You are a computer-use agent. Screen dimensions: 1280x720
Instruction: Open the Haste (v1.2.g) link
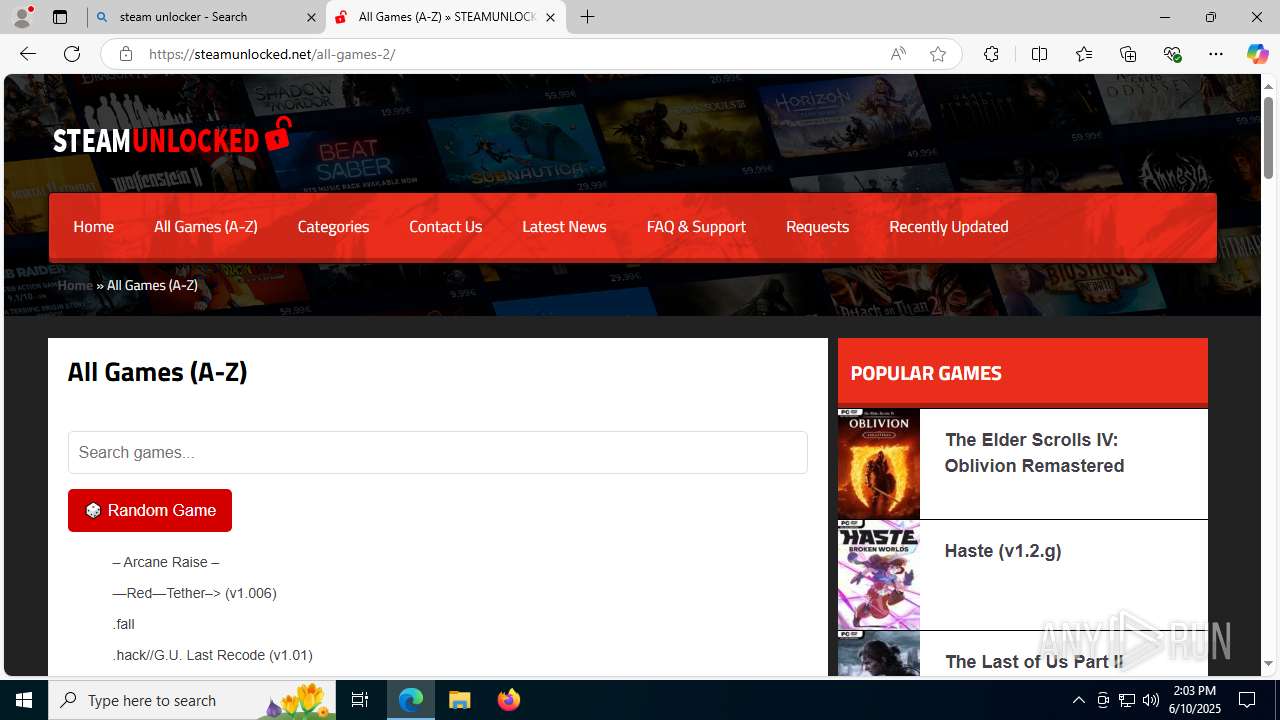[x=1003, y=551]
